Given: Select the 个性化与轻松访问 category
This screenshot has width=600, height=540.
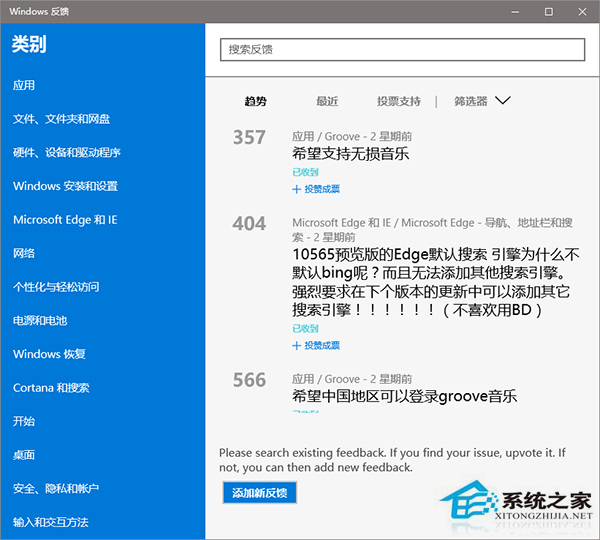Looking at the screenshot, I should tap(56, 287).
